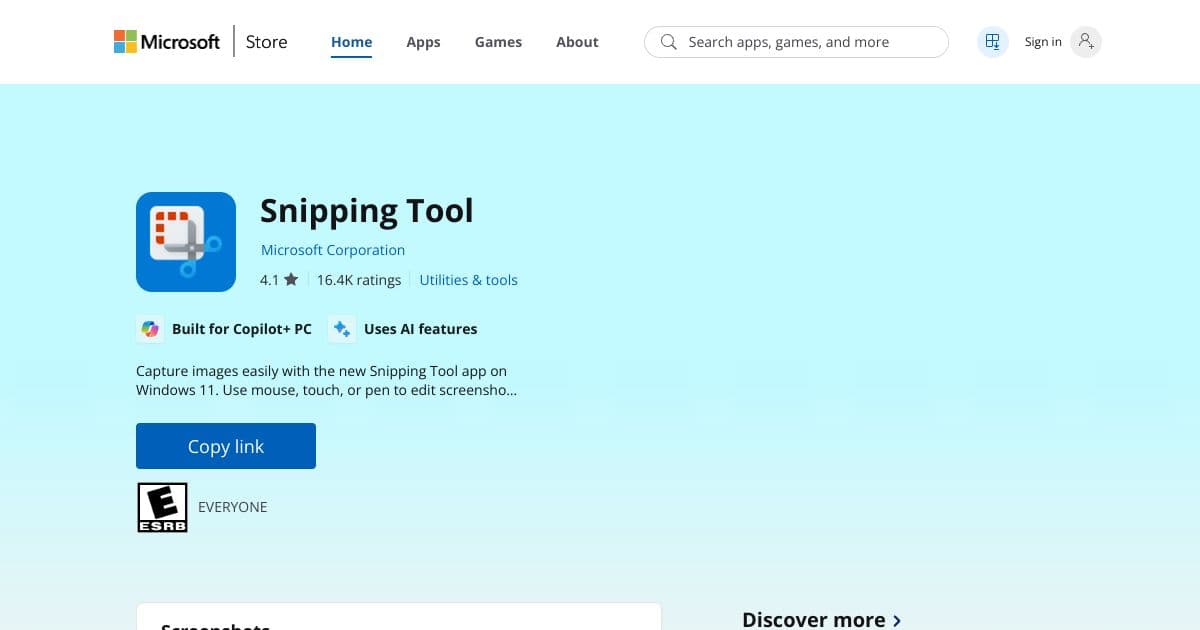Open the Library icon near Sign in
Image resolution: width=1200 pixels, height=630 pixels.
click(x=992, y=41)
